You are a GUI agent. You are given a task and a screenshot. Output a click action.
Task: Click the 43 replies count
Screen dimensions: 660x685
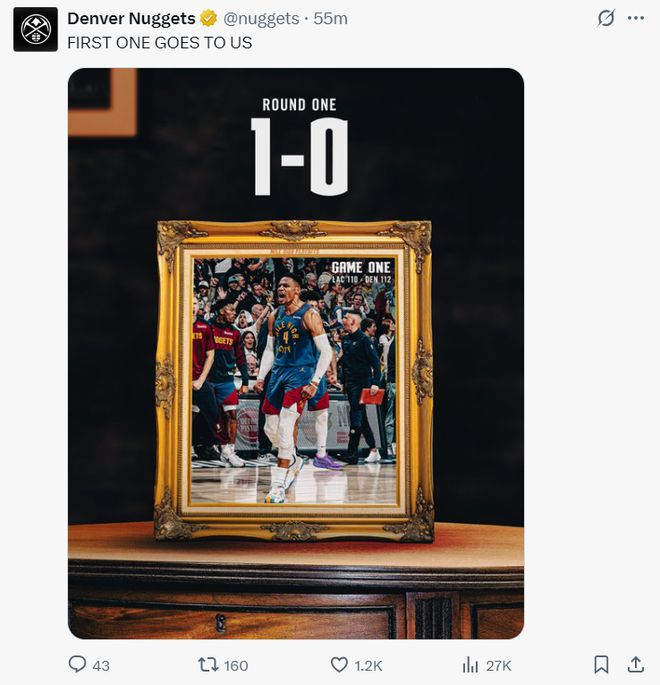[x=101, y=666]
